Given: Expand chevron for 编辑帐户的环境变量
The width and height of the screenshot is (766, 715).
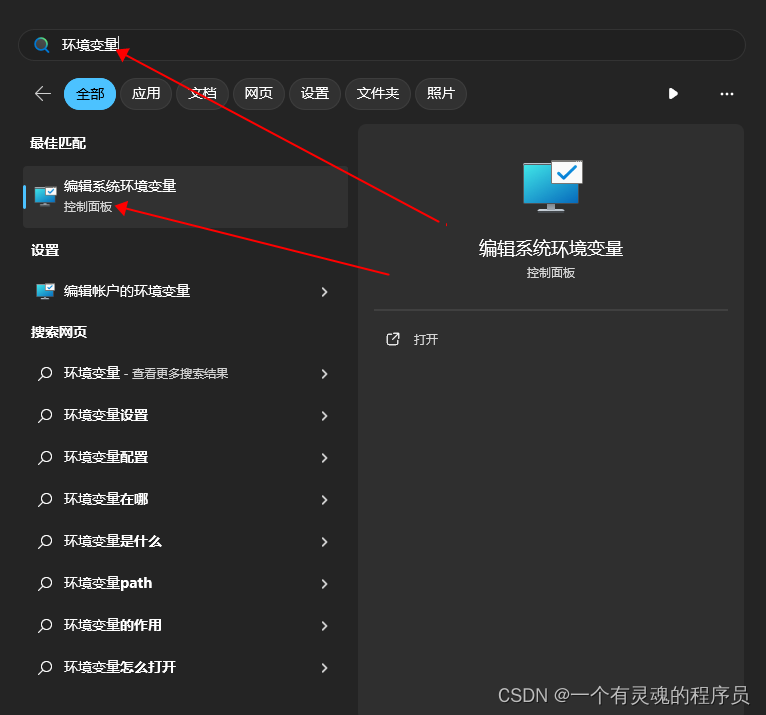Looking at the screenshot, I should coord(324,292).
